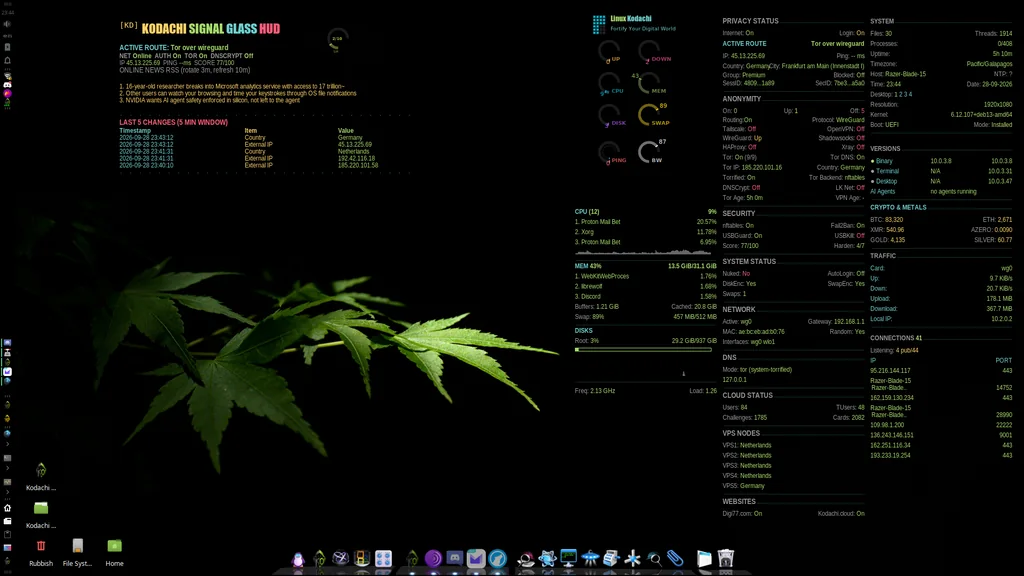Expand the chevron directly above the home icon
Image resolution: width=1024 pixels, height=576 pixels.
coord(7,492)
